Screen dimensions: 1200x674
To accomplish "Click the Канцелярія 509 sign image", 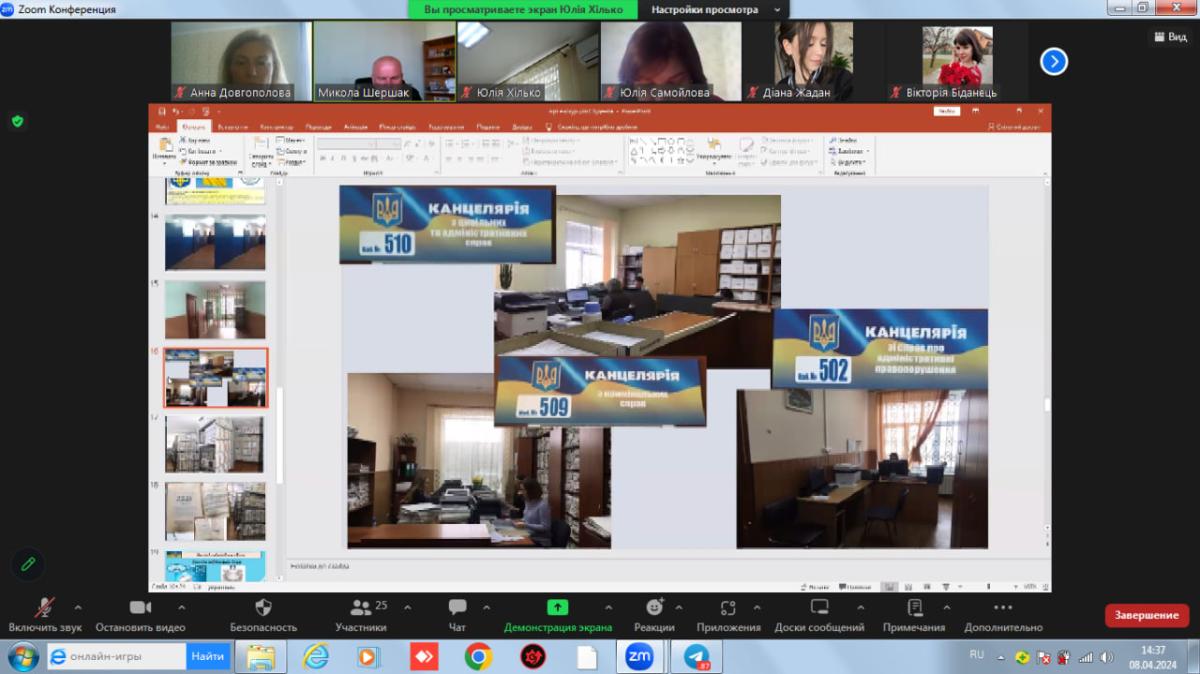I will 600,390.
